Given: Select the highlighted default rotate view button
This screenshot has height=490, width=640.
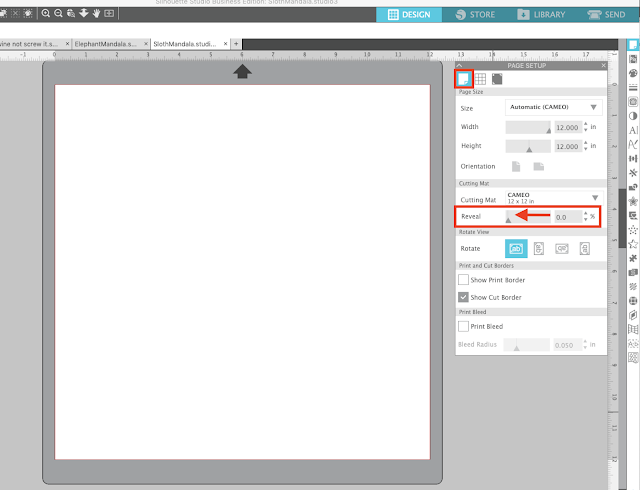Looking at the screenshot, I should [516, 248].
